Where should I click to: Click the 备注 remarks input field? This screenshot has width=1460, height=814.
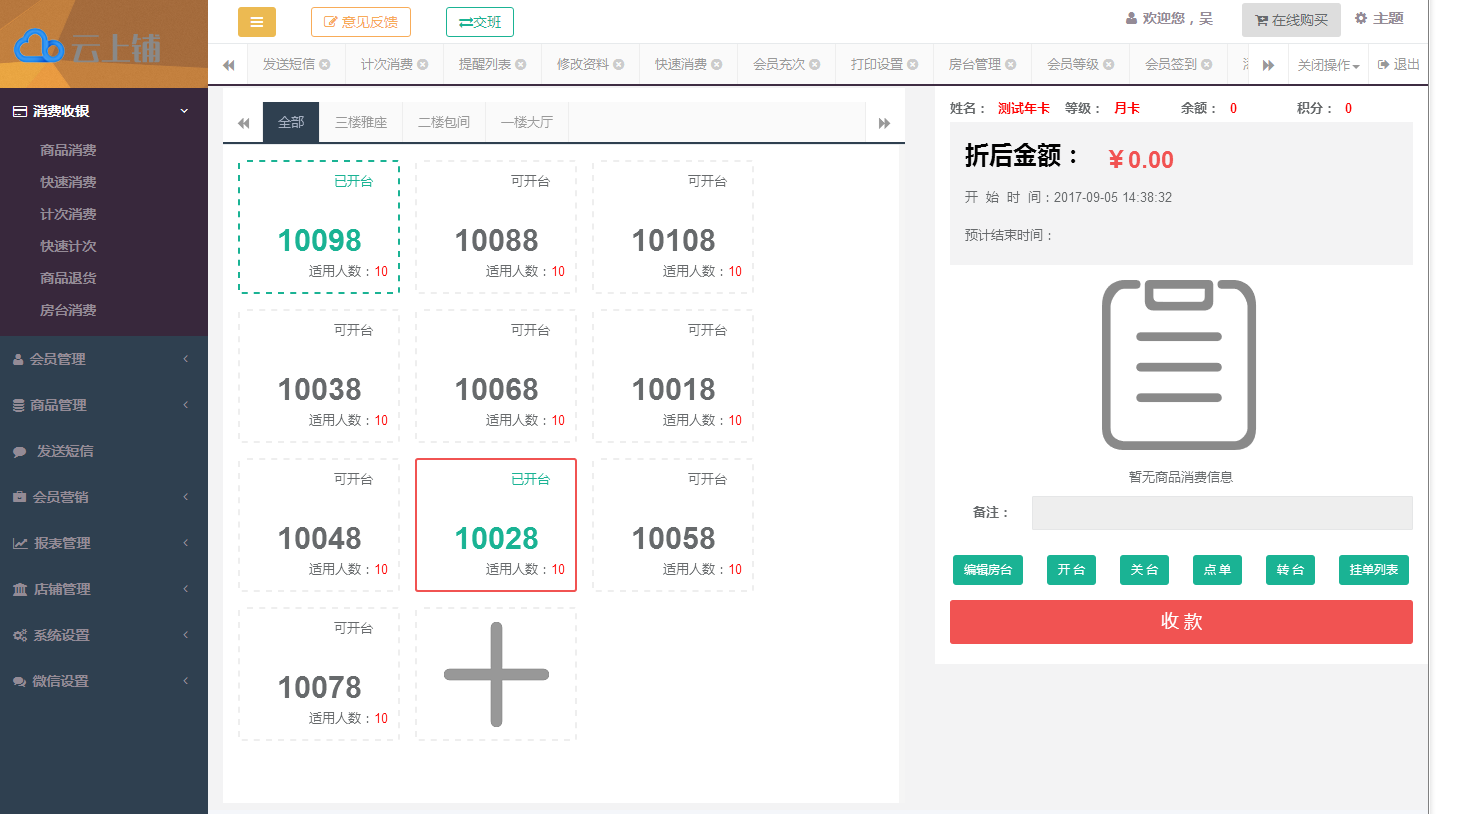coord(1222,513)
